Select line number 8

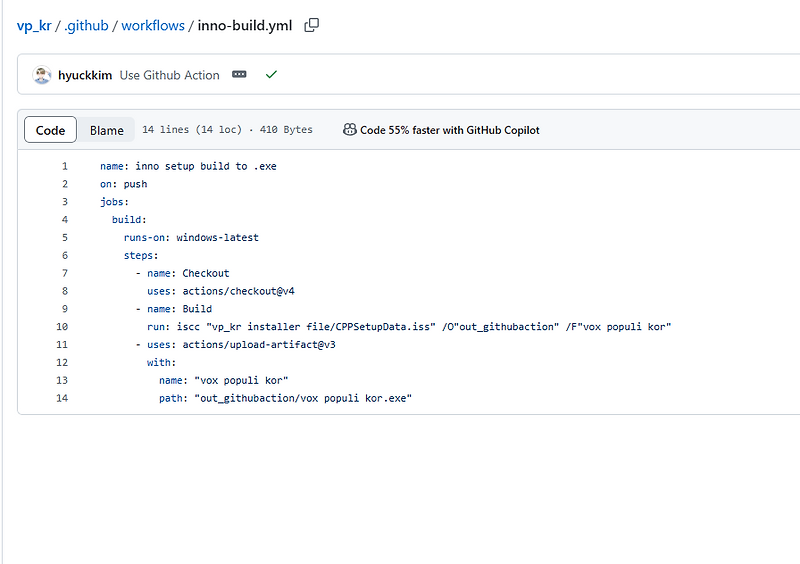pyautogui.click(x=65, y=291)
